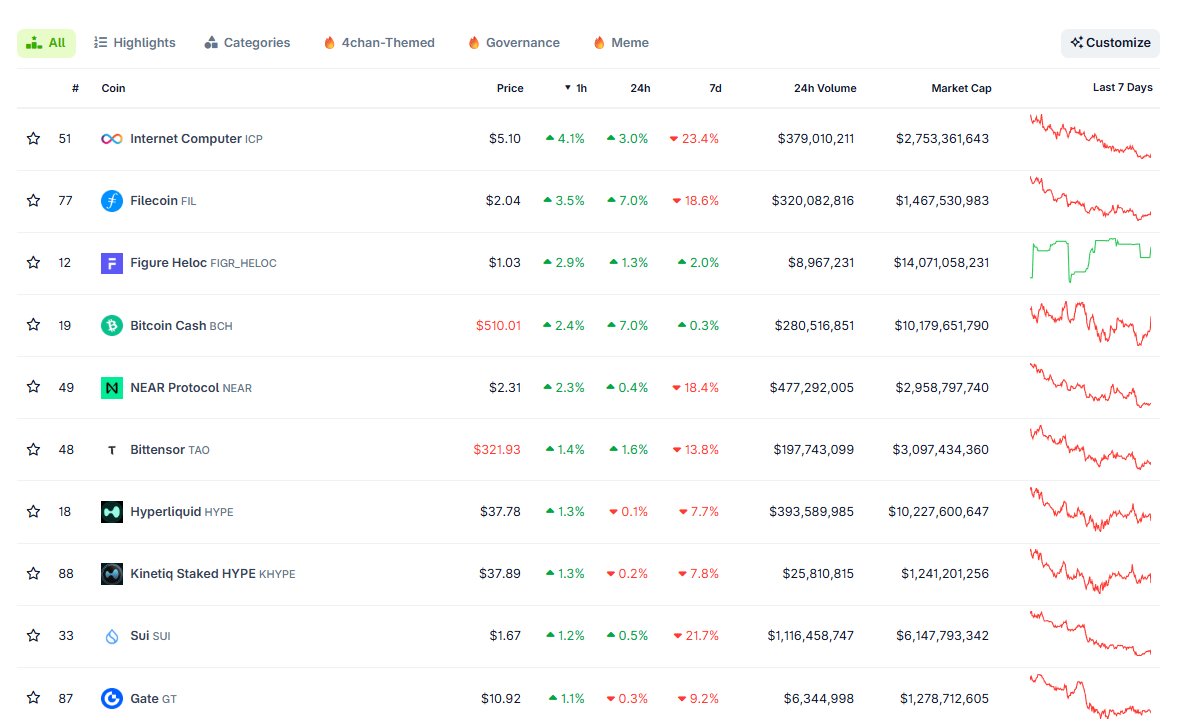Screen dimensions: 1185x723
Task: Toggle the Gate watchlist star
Action: 33,697
